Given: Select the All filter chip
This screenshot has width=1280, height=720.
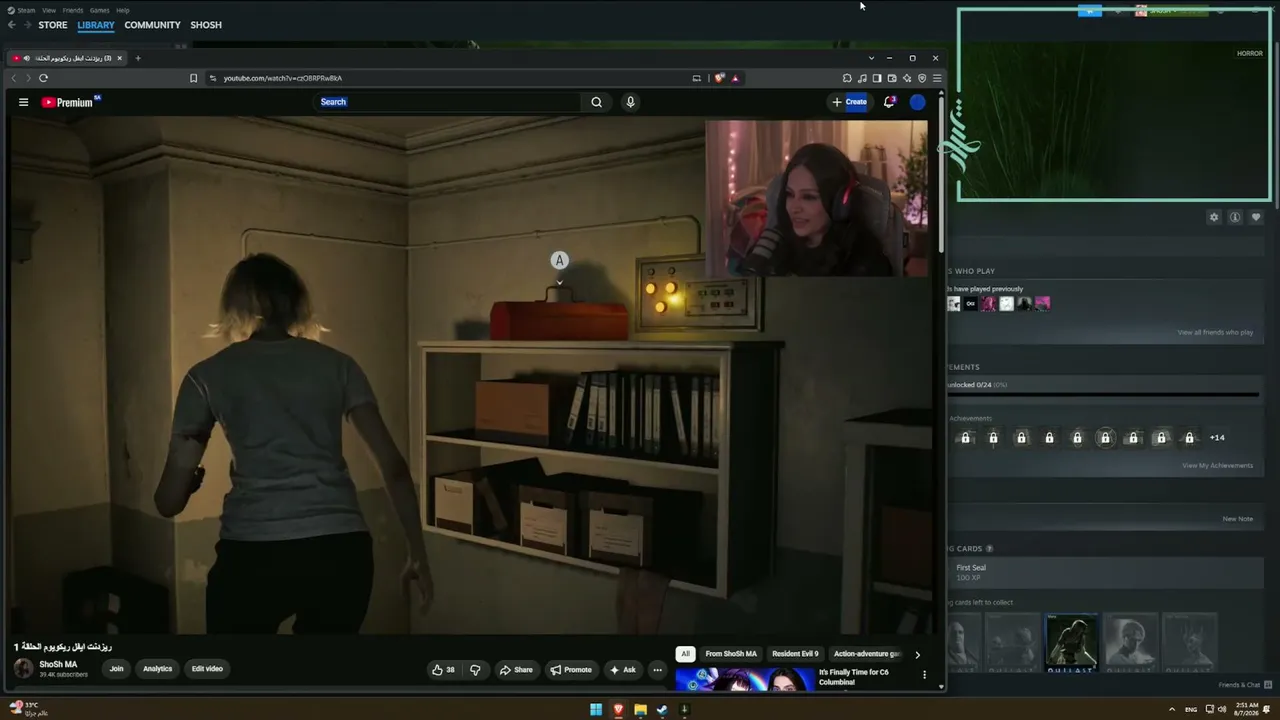Looking at the screenshot, I should click(x=685, y=654).
